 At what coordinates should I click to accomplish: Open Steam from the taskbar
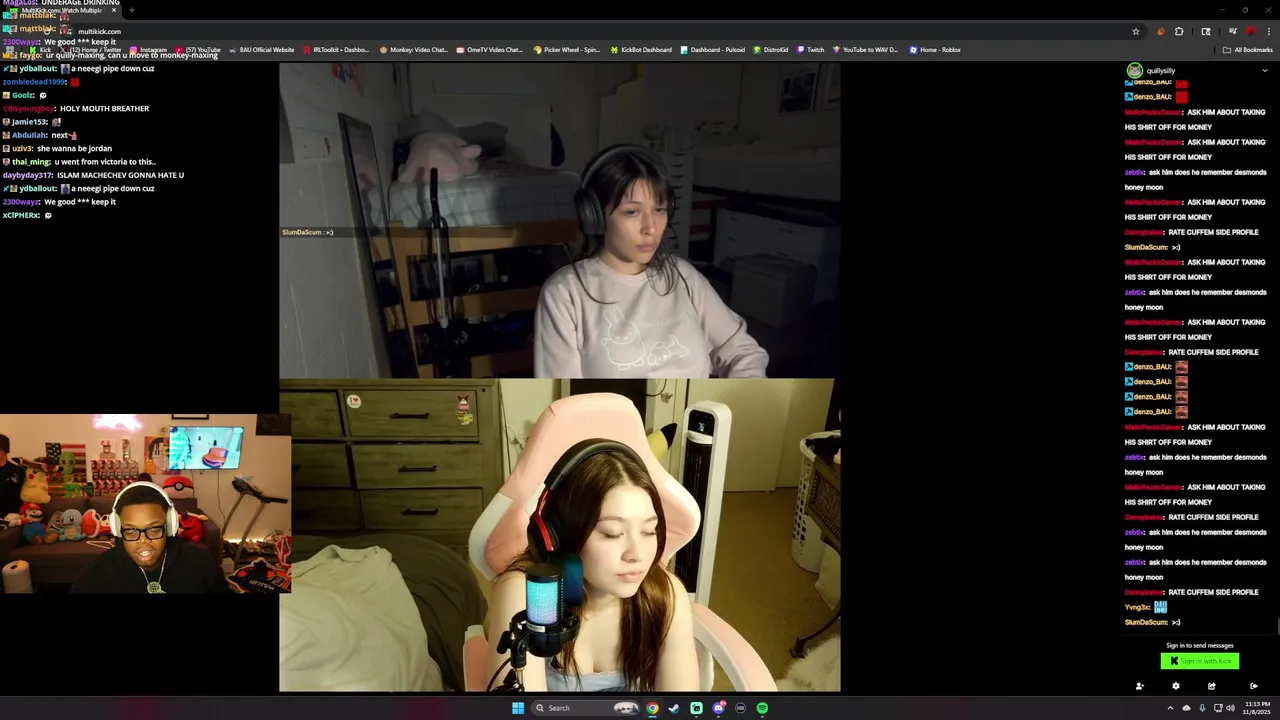click(x=674, y=708)
